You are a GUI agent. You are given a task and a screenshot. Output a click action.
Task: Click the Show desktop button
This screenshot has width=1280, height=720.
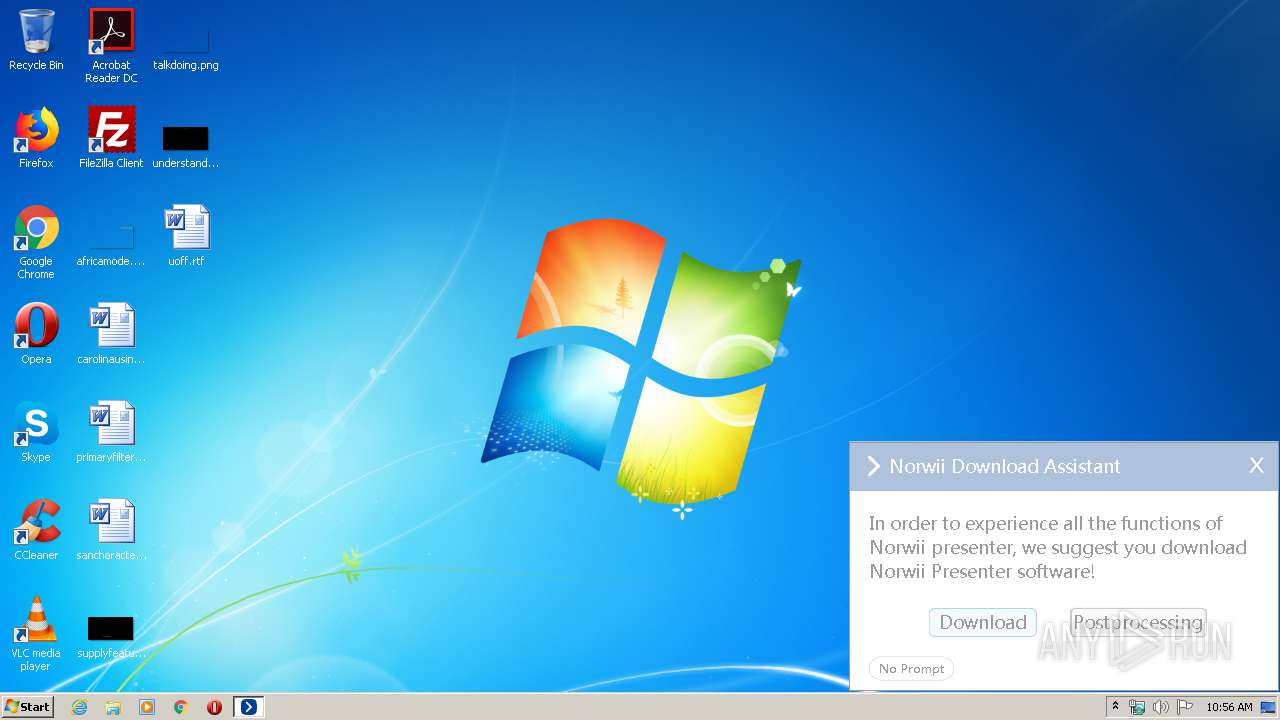coord(1269,707)
